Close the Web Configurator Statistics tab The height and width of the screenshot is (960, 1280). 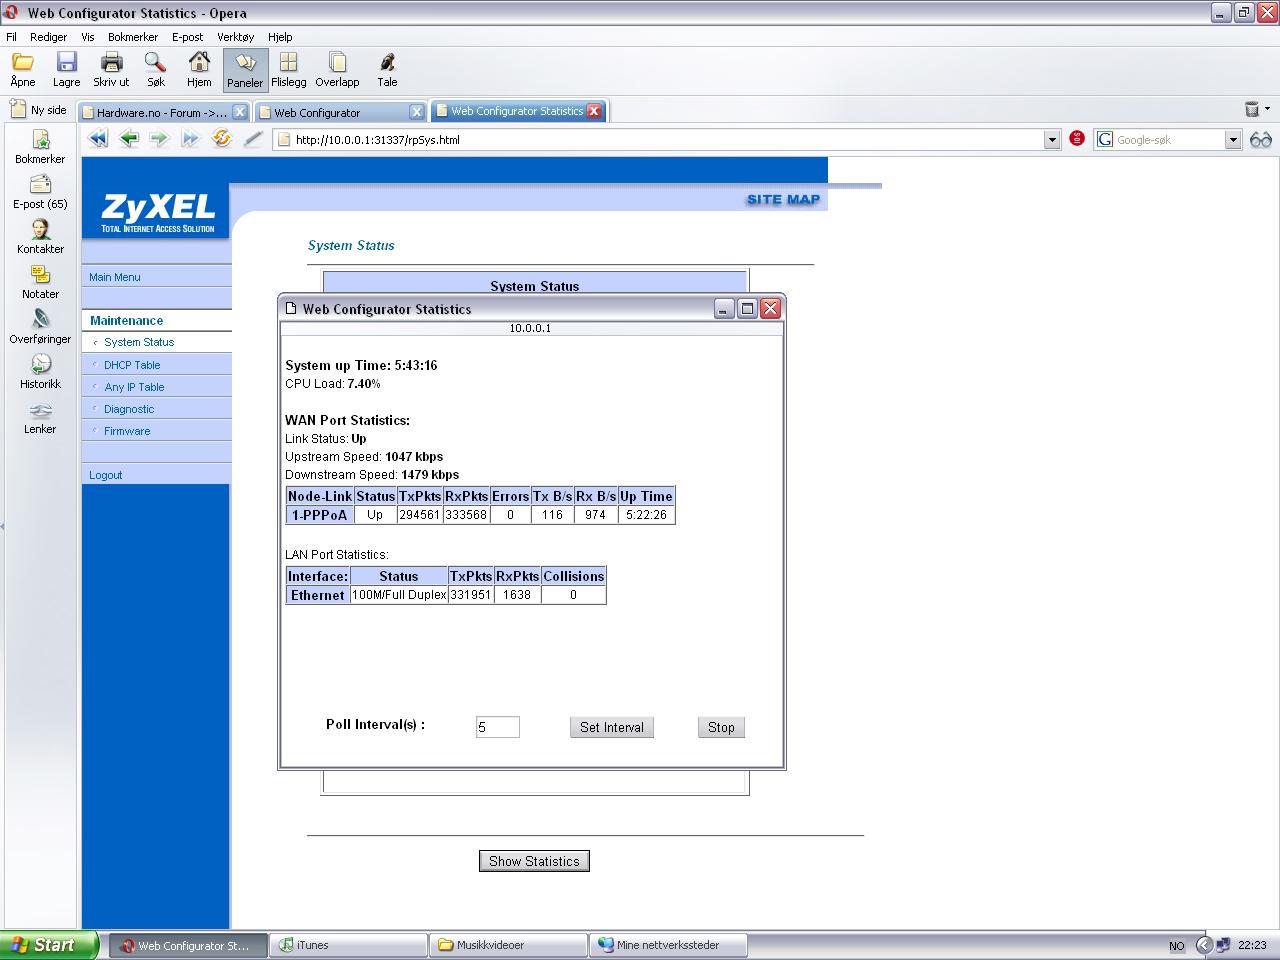coord(594,111)
